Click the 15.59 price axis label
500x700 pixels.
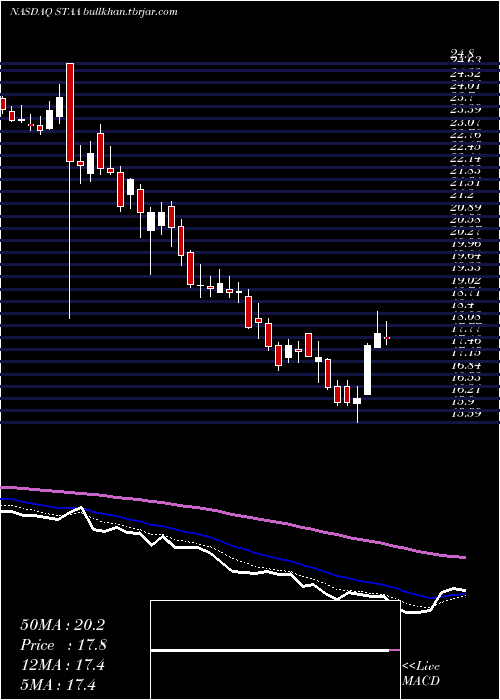(x=465, y=414)
